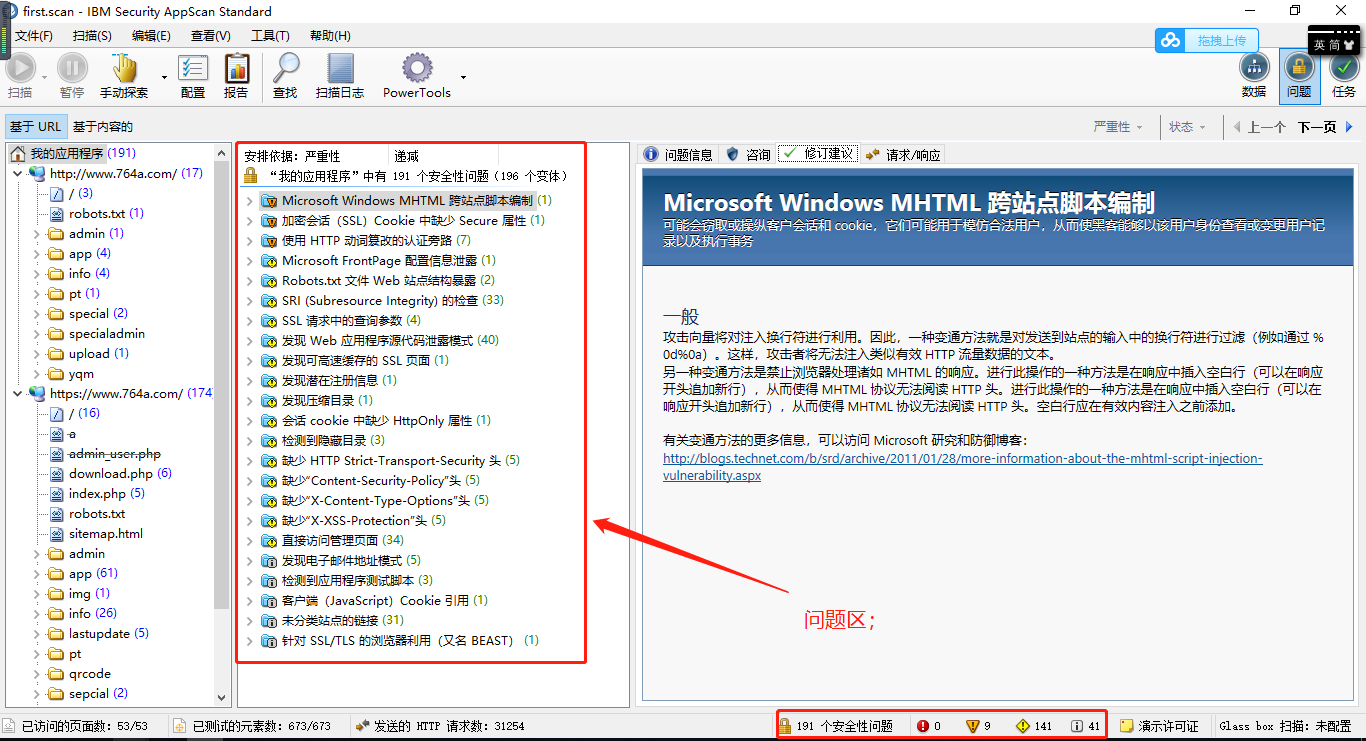Open the PowerTools dropdown arrow
The width and height of the screenshot is (1366, 741).
[463, 77]
